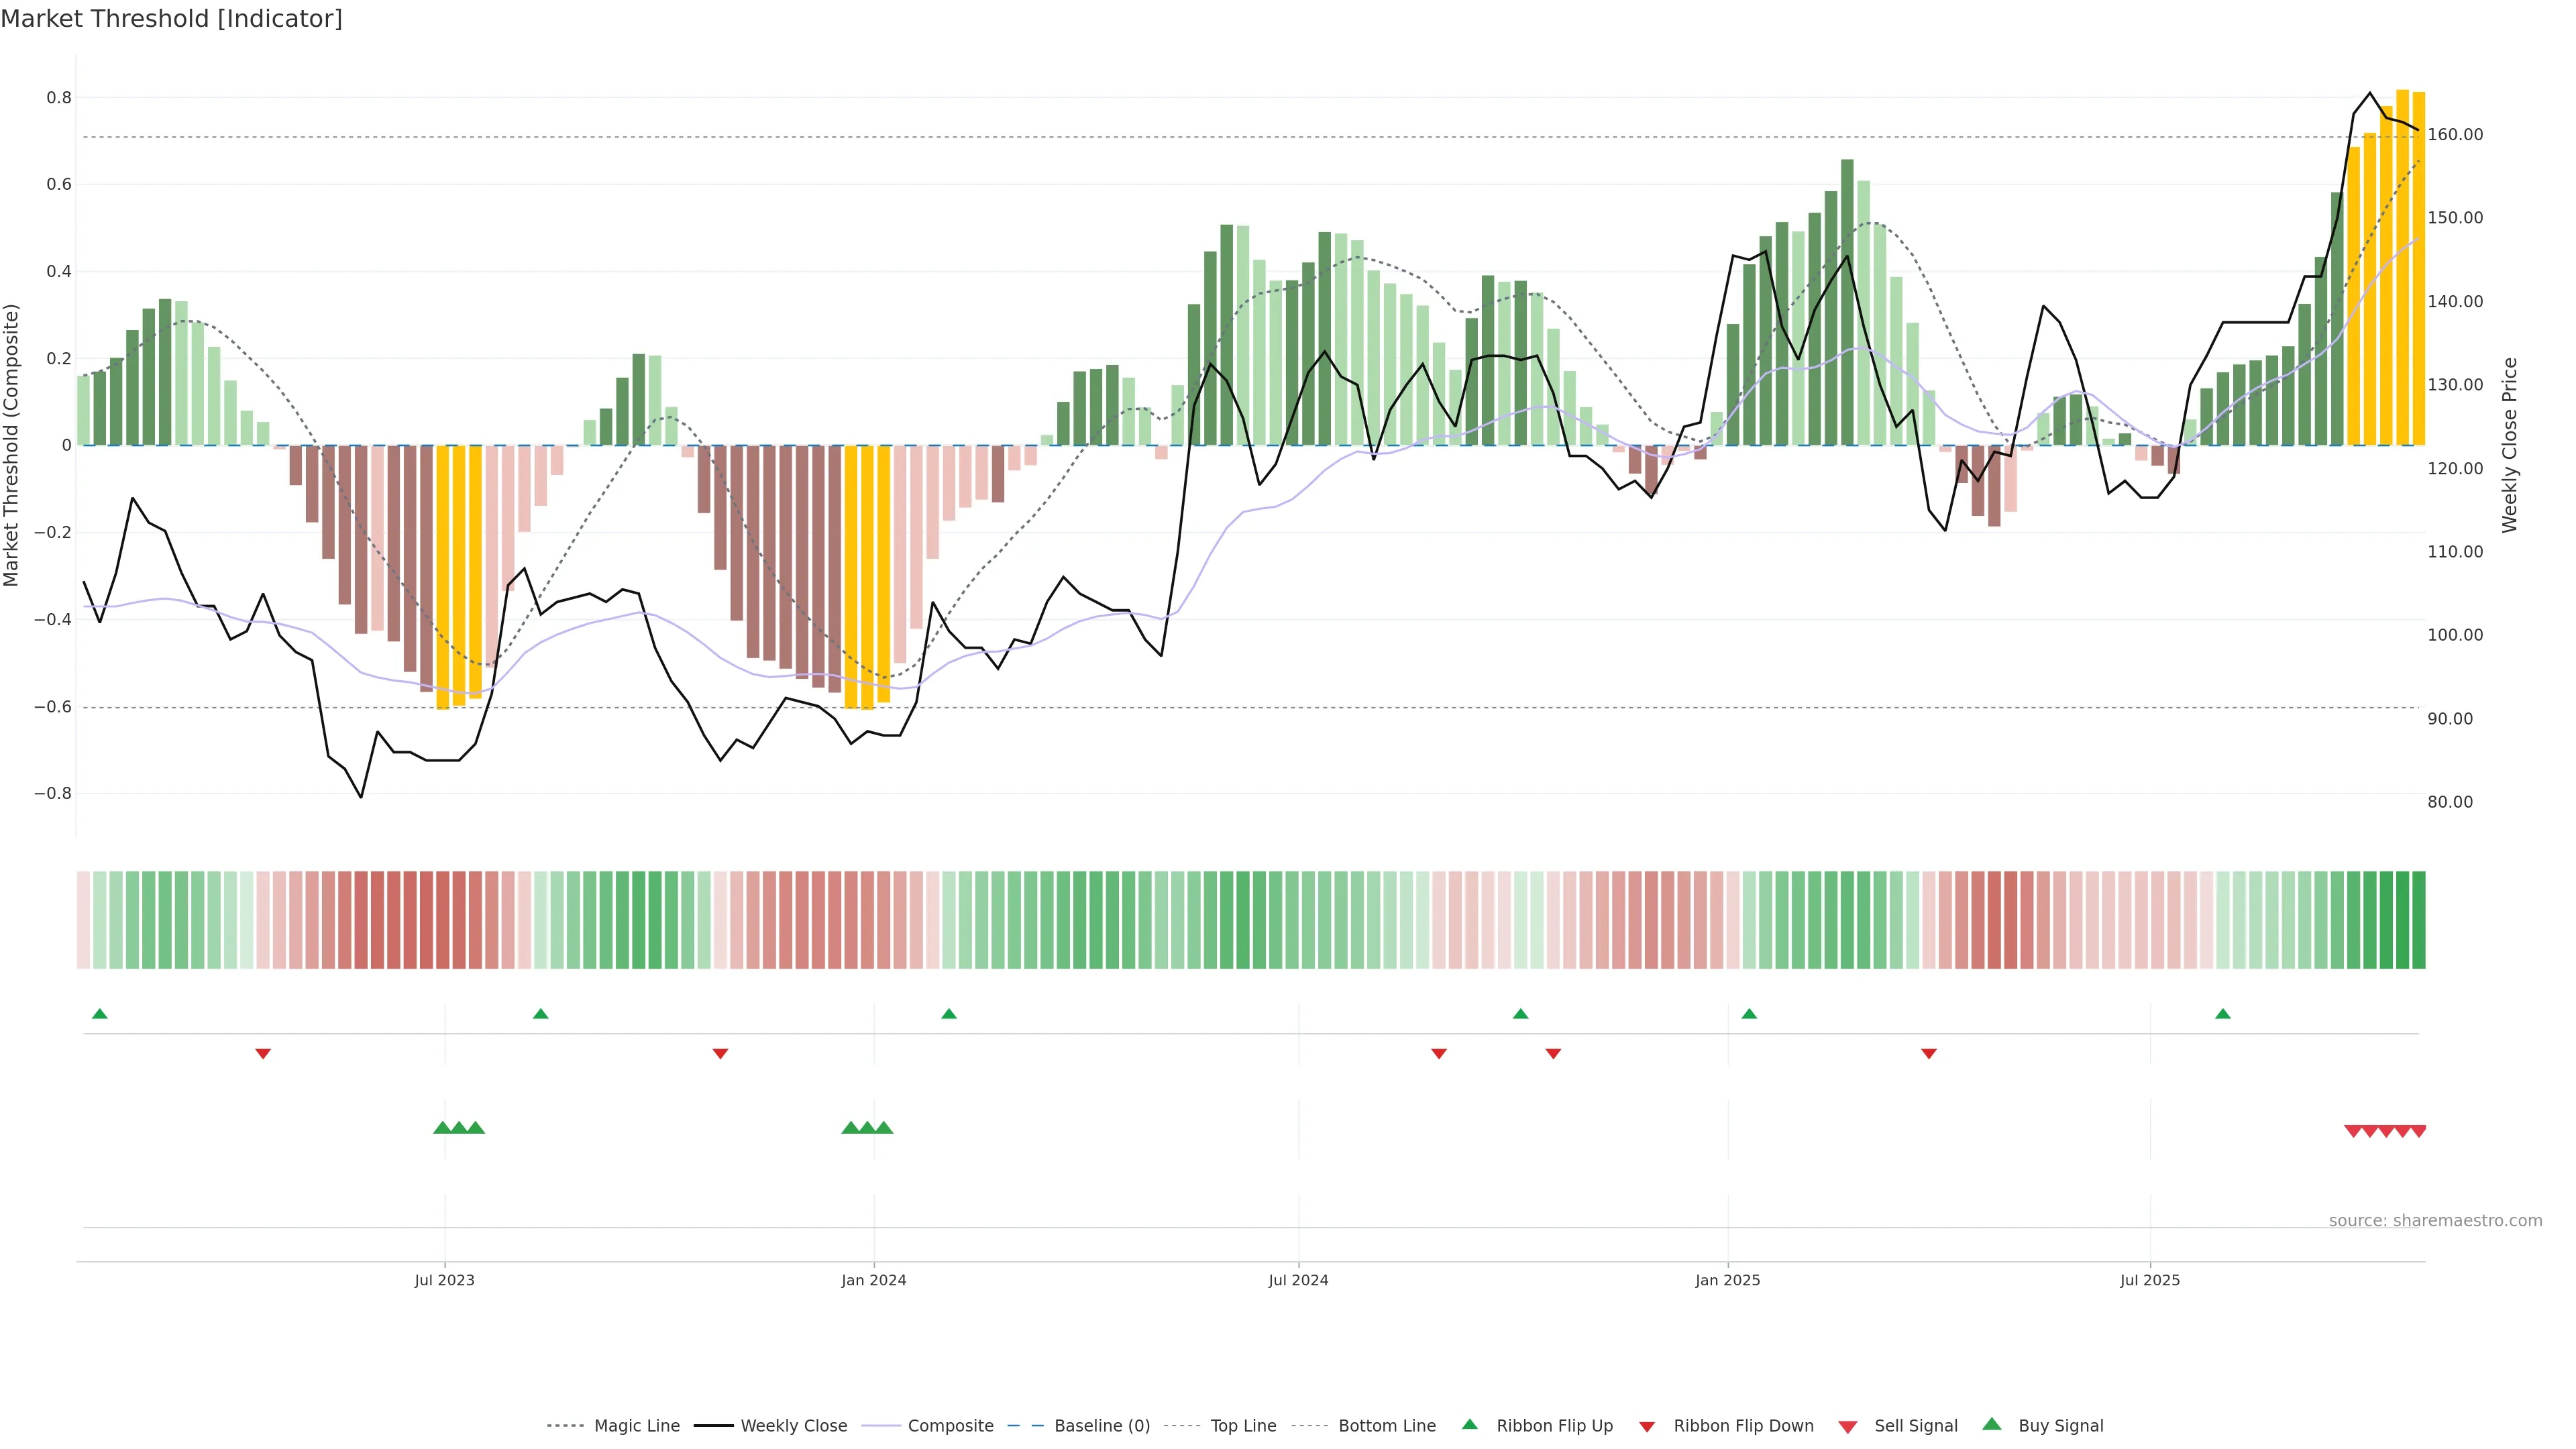Click the Market Threshold [Indicator] title
This screenshot has height=1449, width=2576.
[x=171, y=19]
